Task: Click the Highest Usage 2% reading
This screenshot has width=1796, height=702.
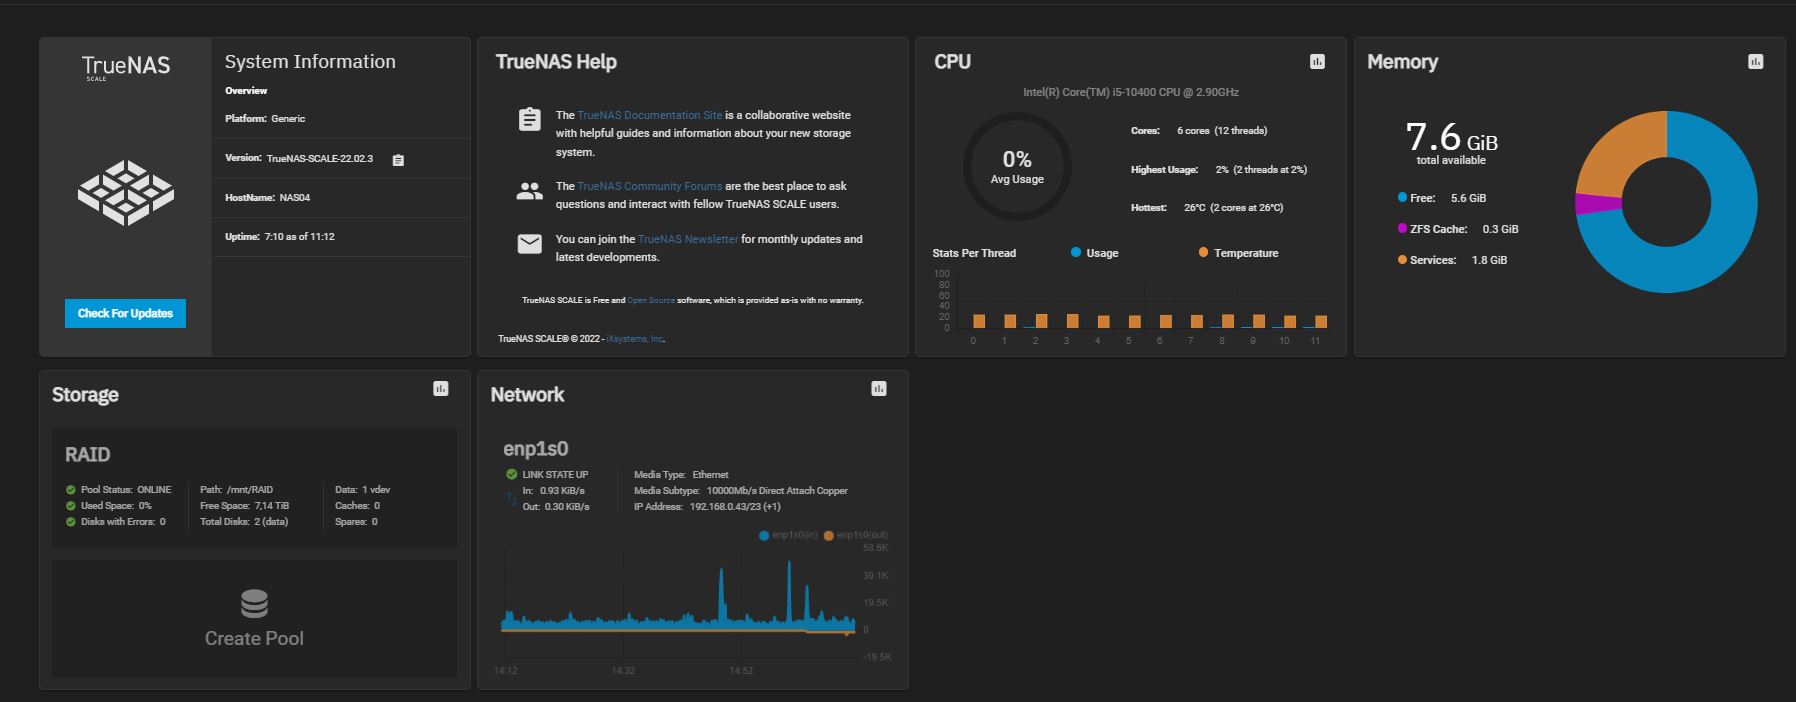Action: pos(1219,170)
